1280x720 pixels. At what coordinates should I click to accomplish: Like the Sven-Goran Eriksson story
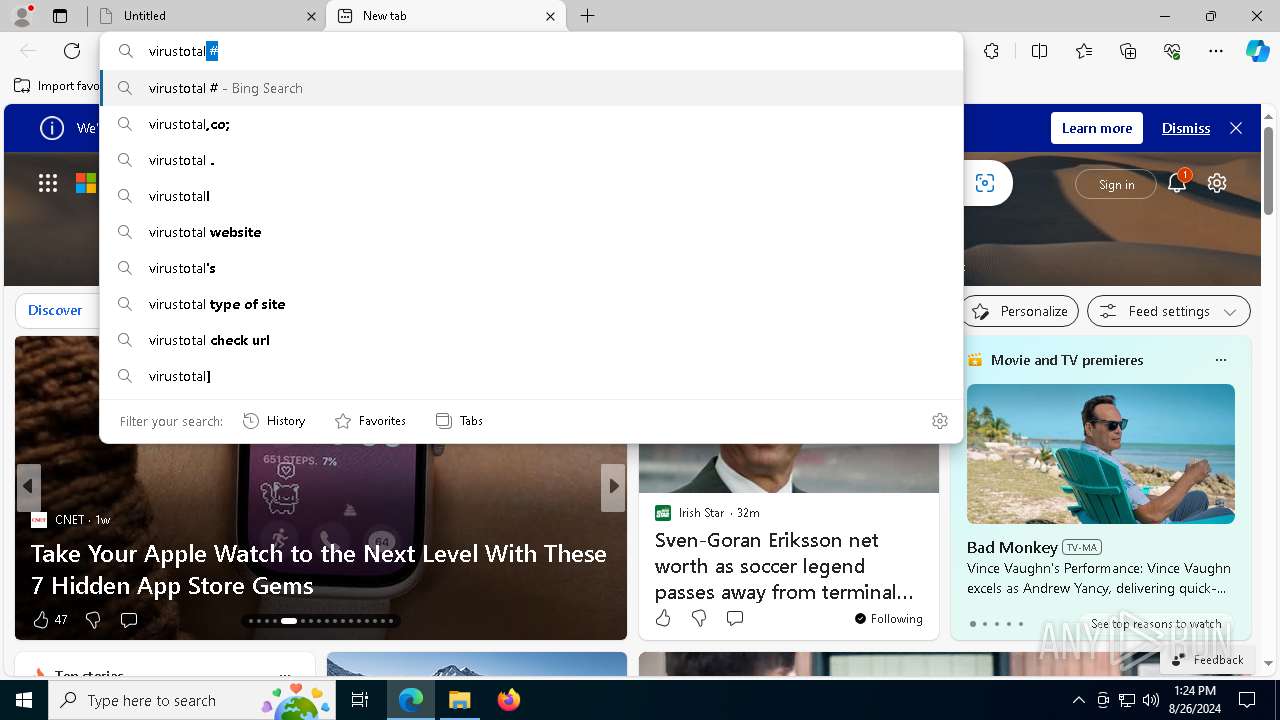pos(663,618)
